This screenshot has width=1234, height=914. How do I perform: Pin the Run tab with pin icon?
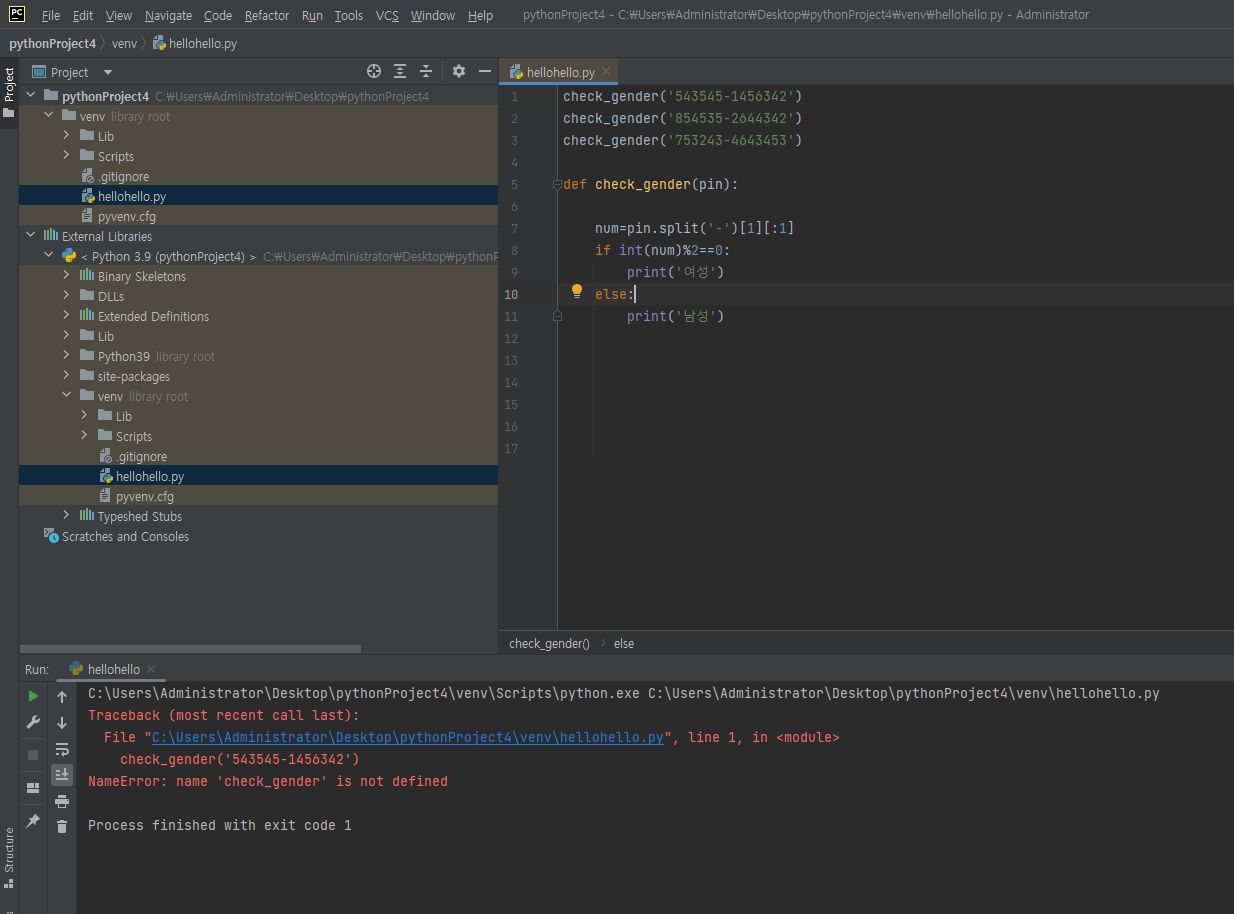point(33,821)
